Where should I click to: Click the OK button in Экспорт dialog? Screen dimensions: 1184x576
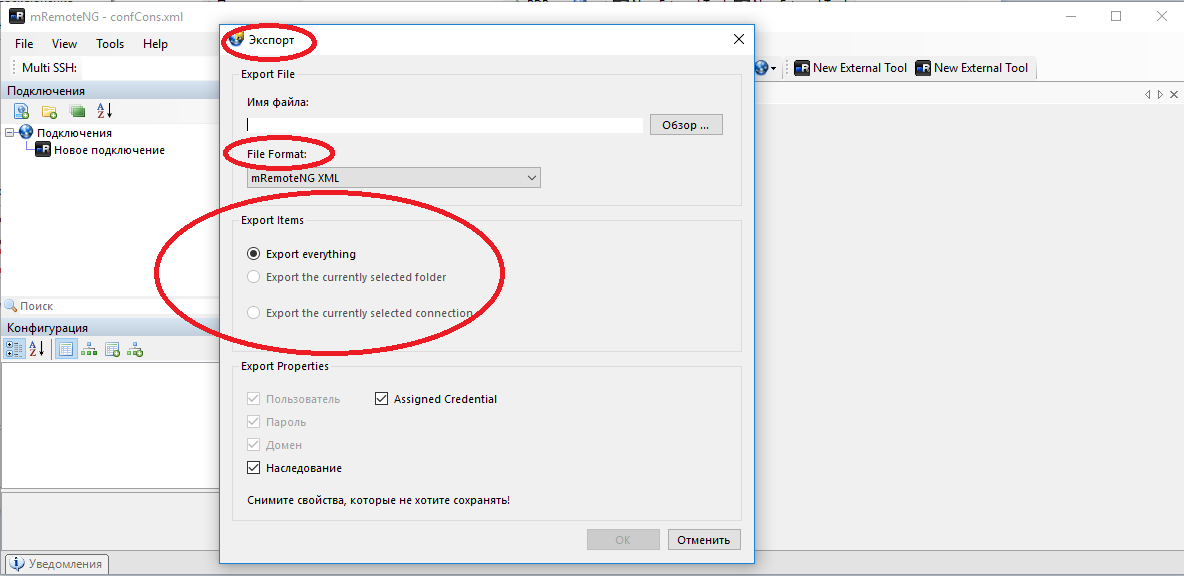pyautogui.click(x=622, y=540)
